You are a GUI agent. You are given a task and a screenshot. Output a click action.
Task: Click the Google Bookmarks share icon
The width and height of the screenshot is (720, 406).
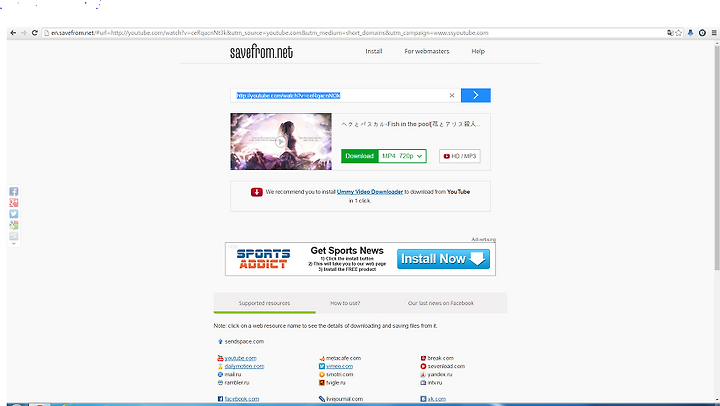pyautogui.click(x=14, y=225)
